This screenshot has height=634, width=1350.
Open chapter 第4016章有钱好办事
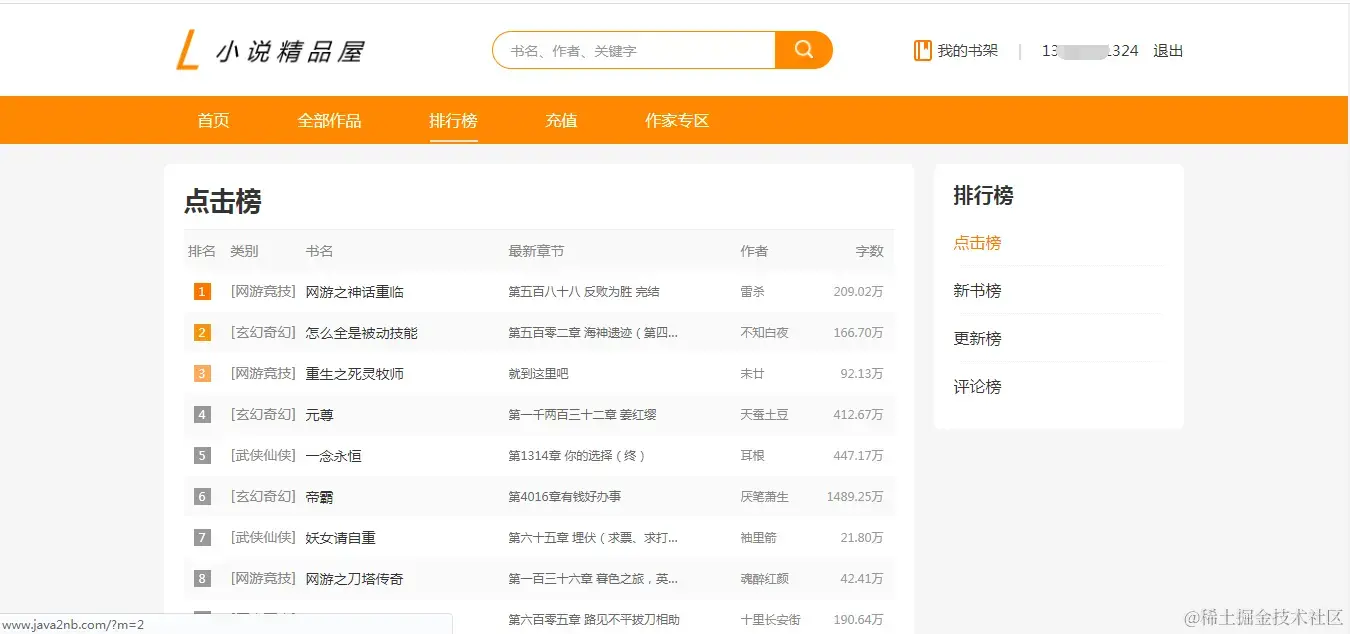(565, 497)
